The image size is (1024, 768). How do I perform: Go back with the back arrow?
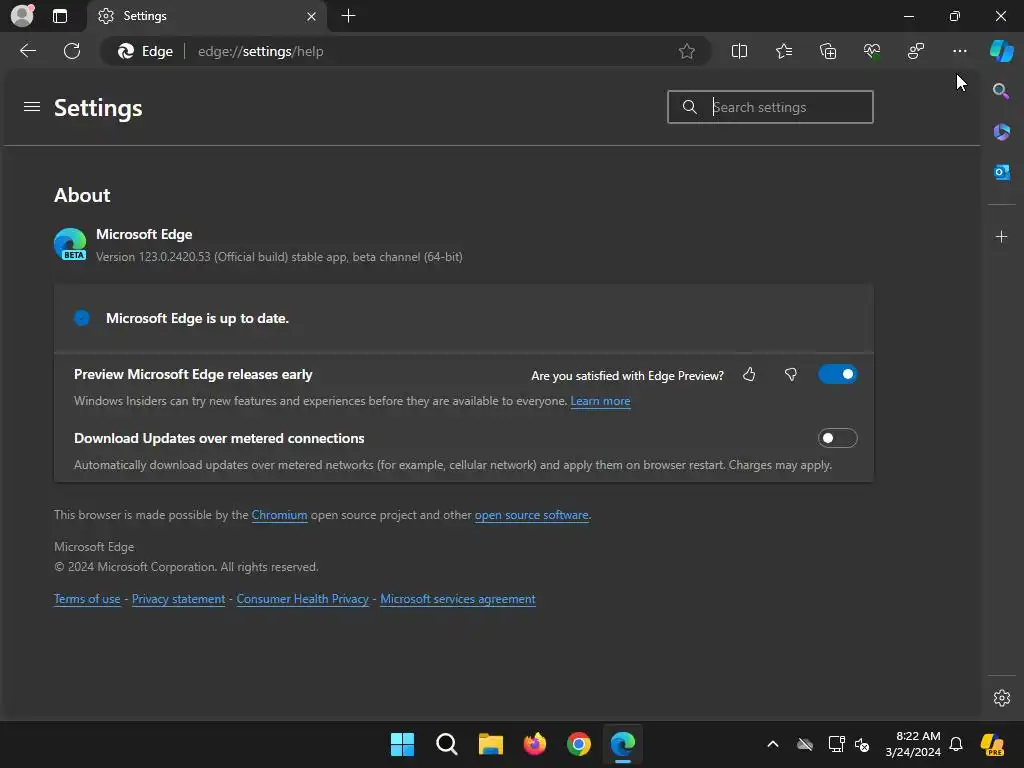pos(28,51)
